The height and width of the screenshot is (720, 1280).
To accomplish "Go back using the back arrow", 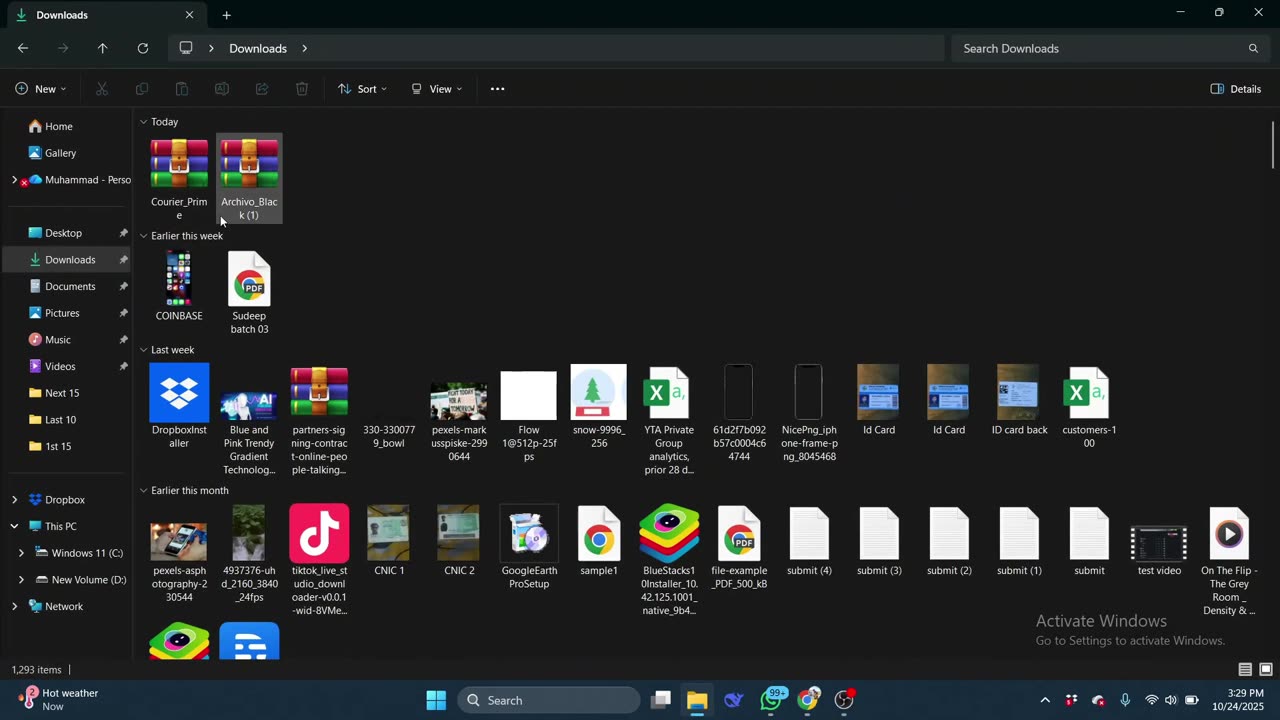I will tap(23, 48).
